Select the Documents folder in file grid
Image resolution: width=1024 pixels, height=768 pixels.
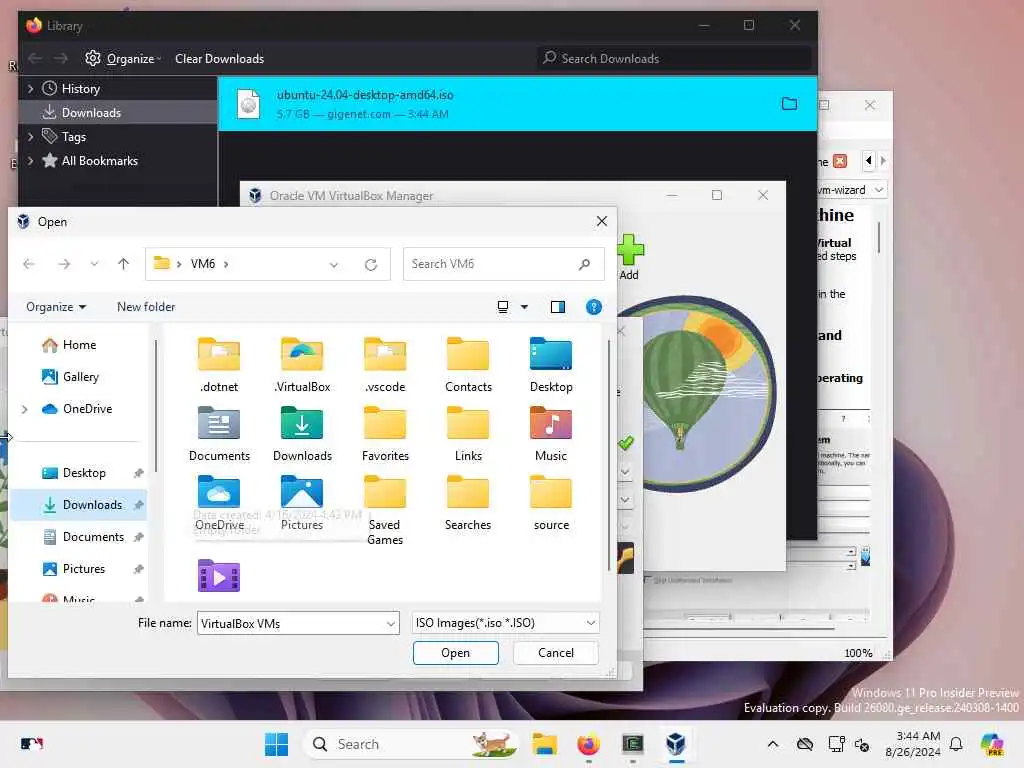[x=219, y=434]
